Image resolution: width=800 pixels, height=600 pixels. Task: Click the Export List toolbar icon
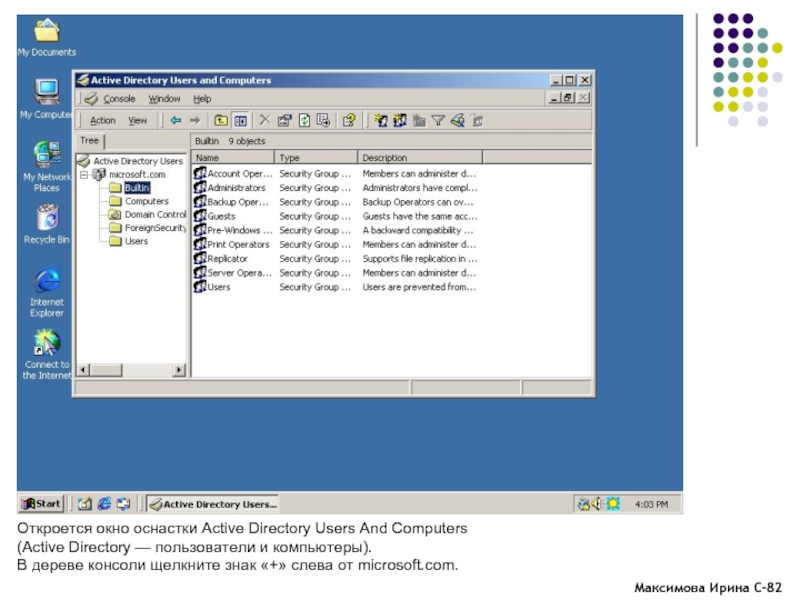322,120
